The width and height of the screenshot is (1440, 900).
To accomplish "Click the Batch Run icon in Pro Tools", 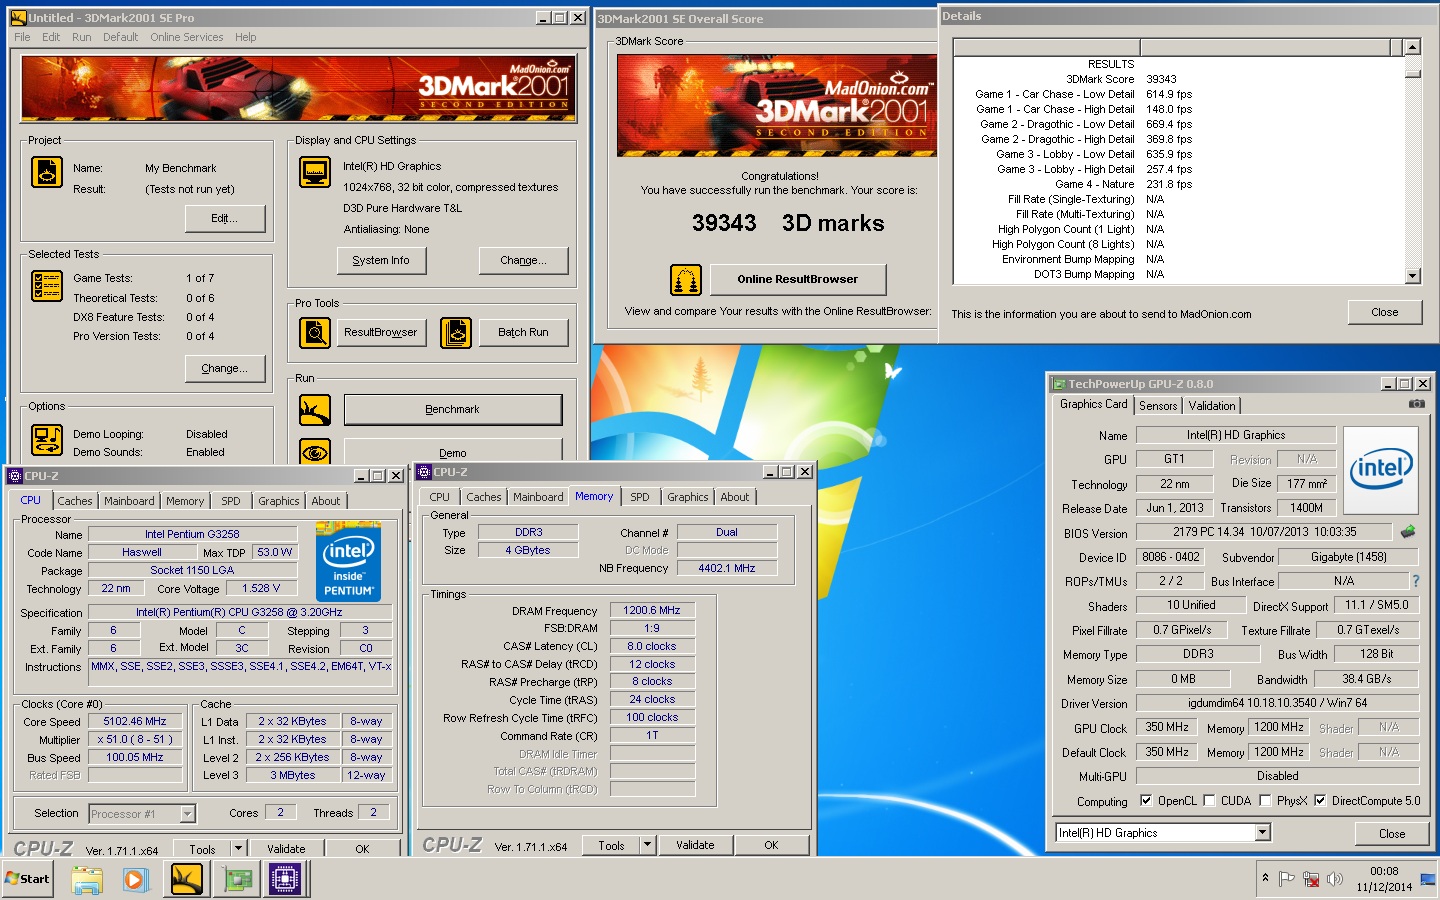I will click(x=456, y=332).
